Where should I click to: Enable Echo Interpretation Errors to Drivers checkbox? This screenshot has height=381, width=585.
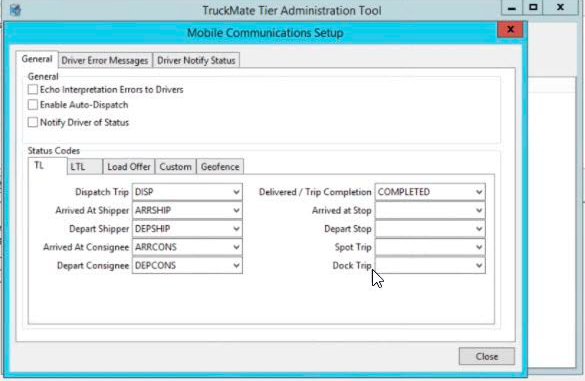(33, 90)
